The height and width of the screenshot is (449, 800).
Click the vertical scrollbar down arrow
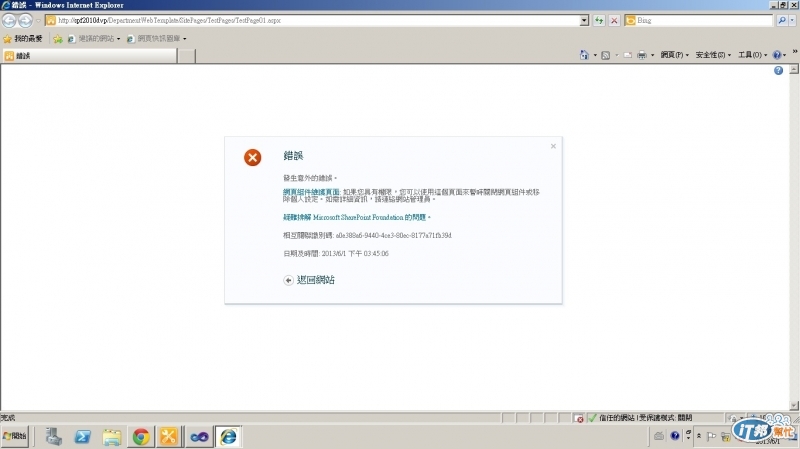point(794,406)
